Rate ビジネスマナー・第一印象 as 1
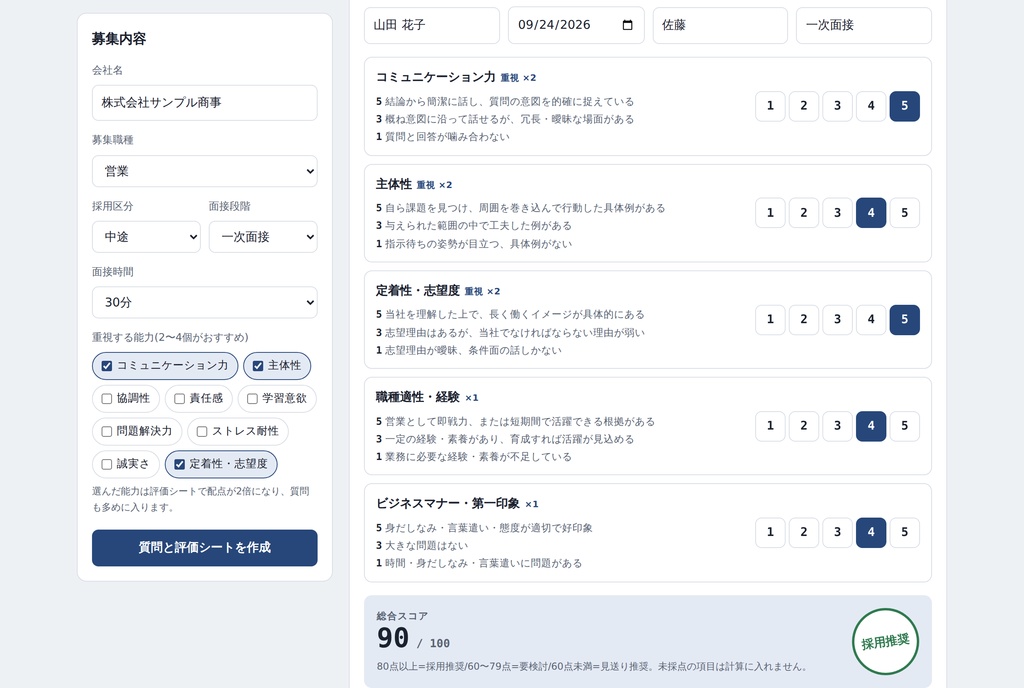Viewport: 1024px width, 688px height. click(771, 532)
